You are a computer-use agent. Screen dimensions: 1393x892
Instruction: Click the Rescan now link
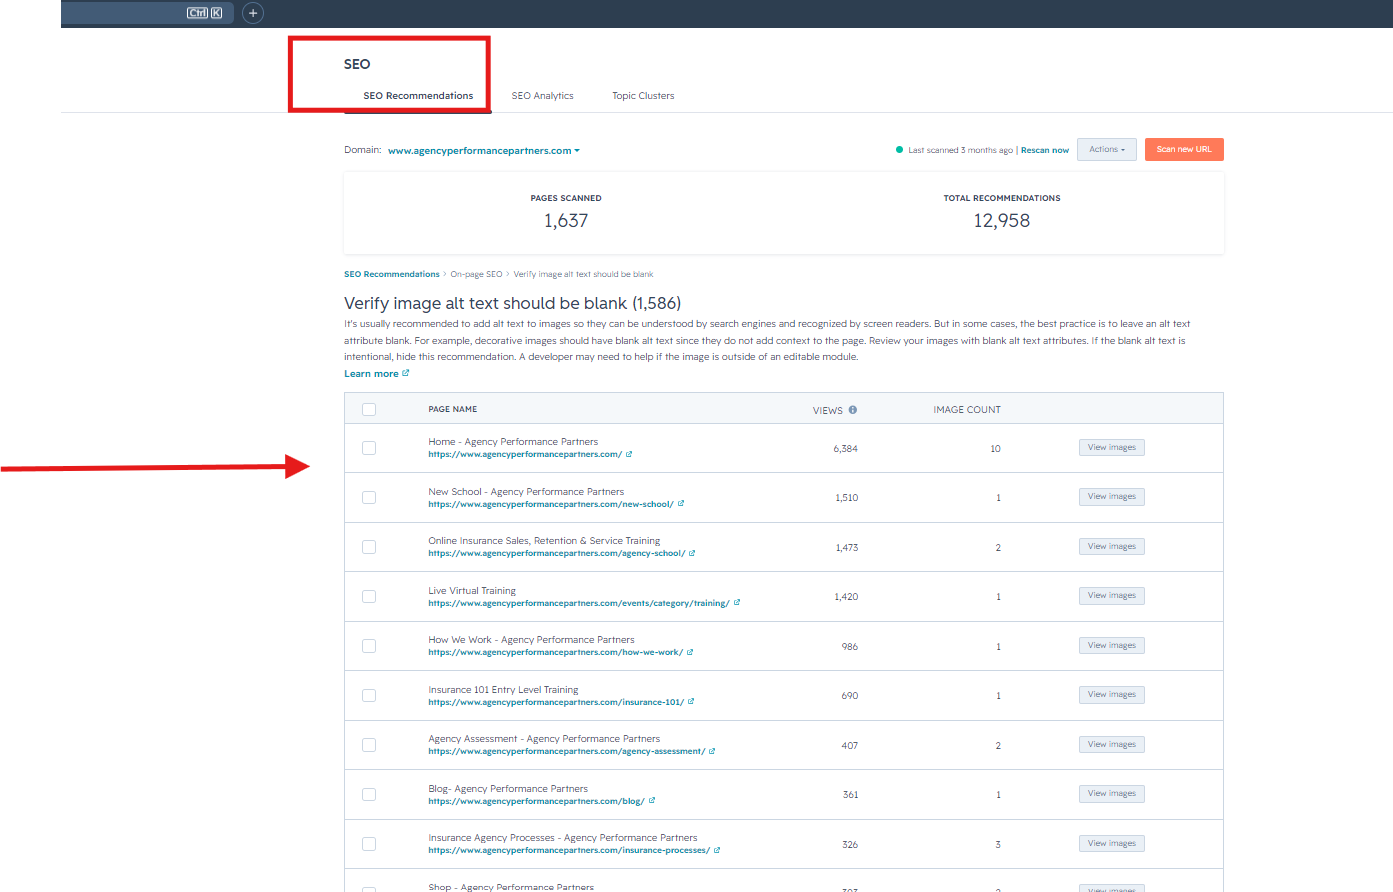[1045, 150]
